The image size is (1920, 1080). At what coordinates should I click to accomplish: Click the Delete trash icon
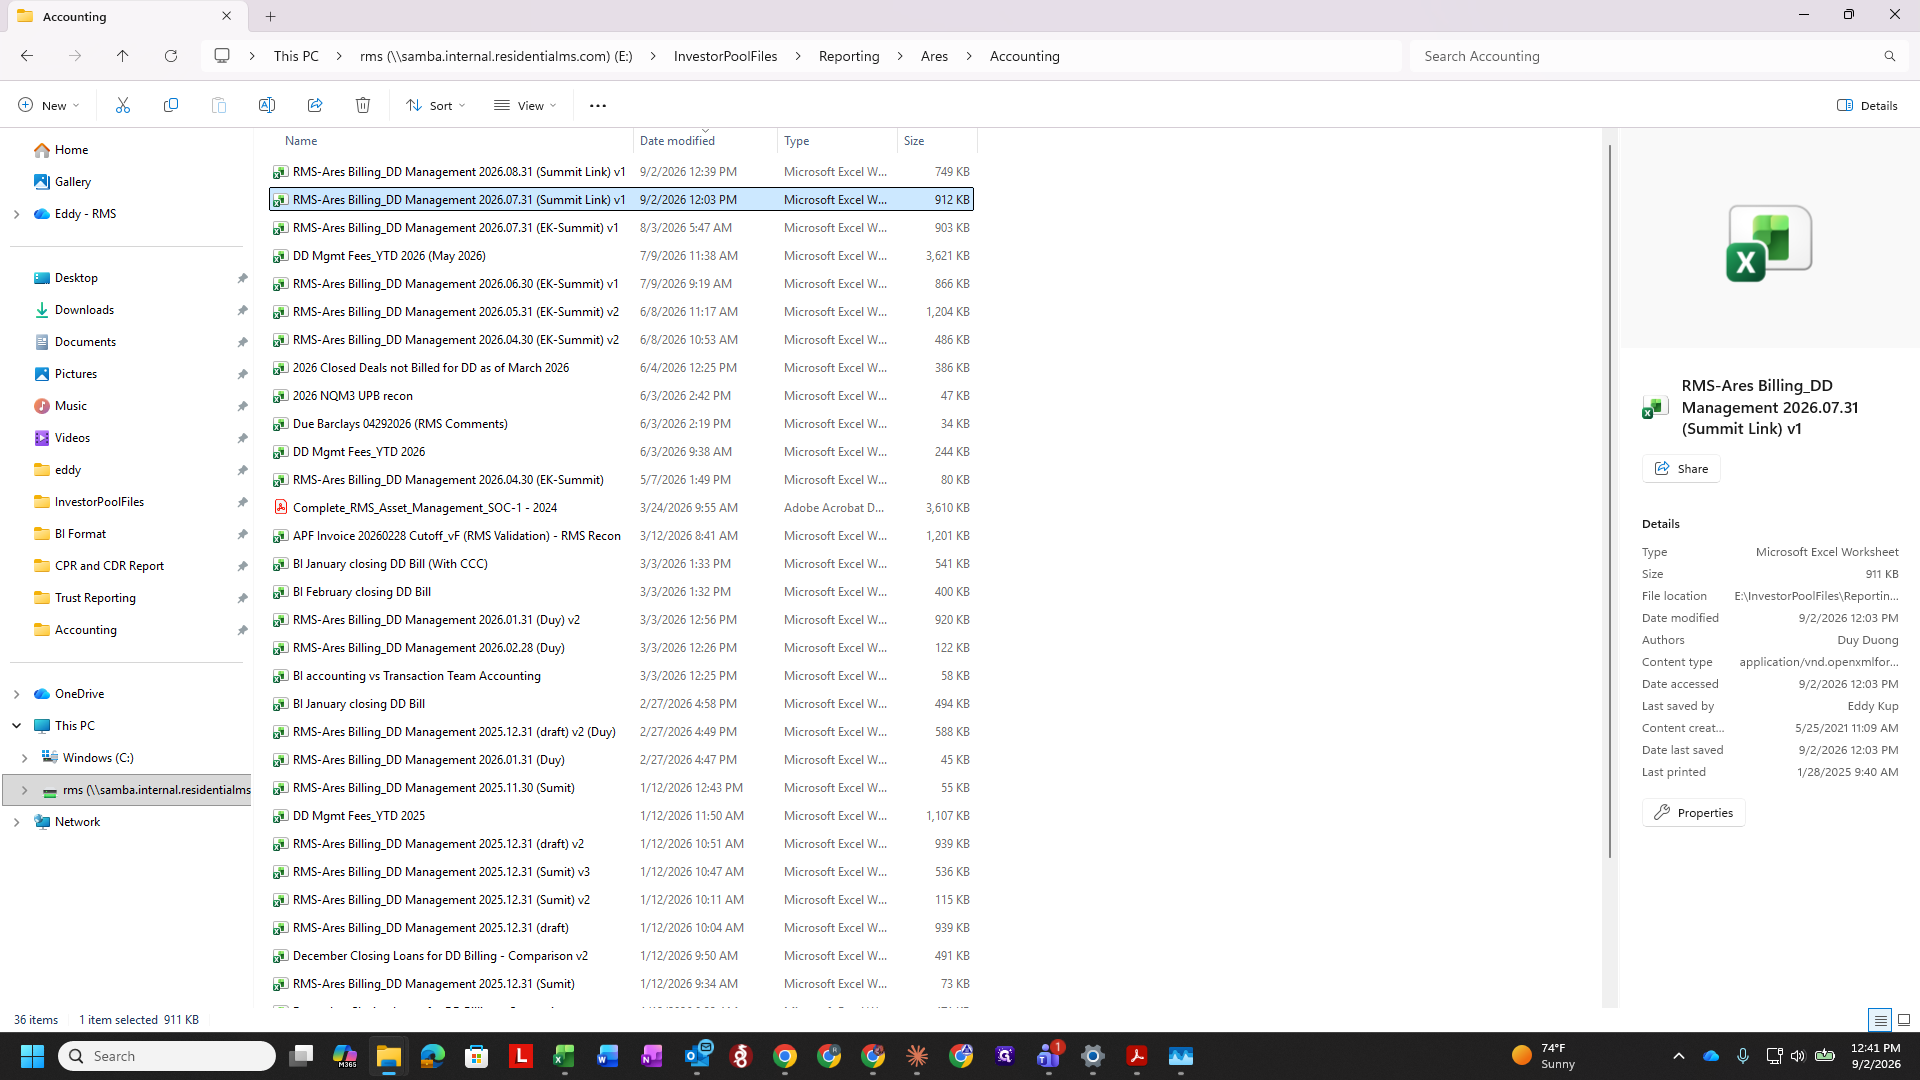[x=363, y=105]
